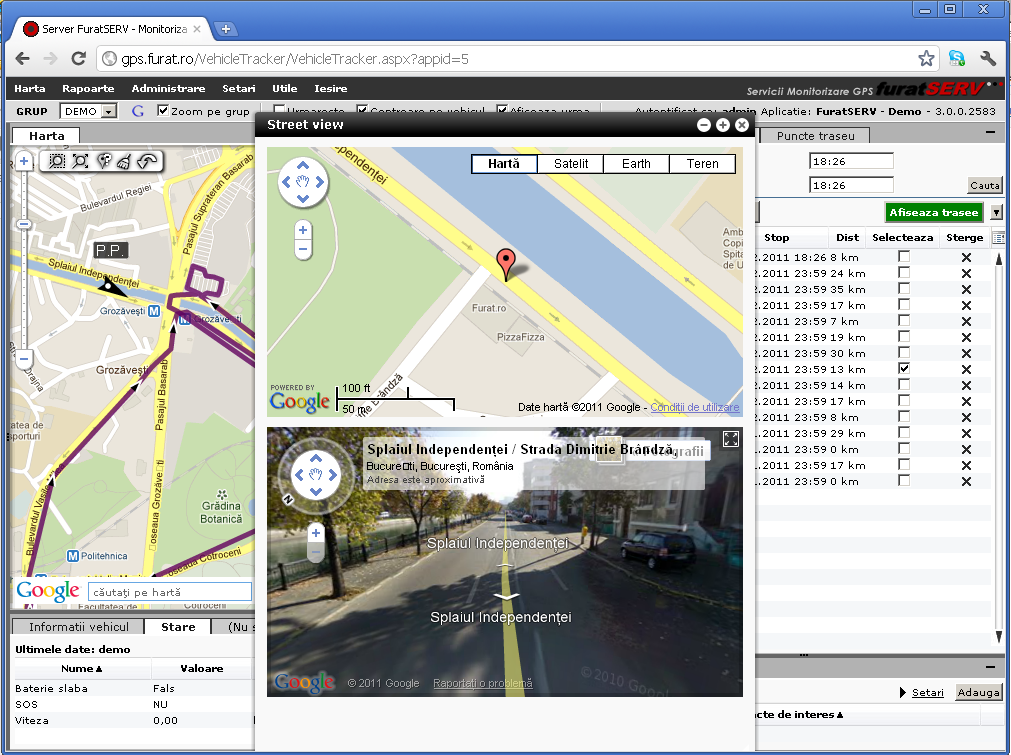Select the checkbox for the 14 km route

coord(904,385)
